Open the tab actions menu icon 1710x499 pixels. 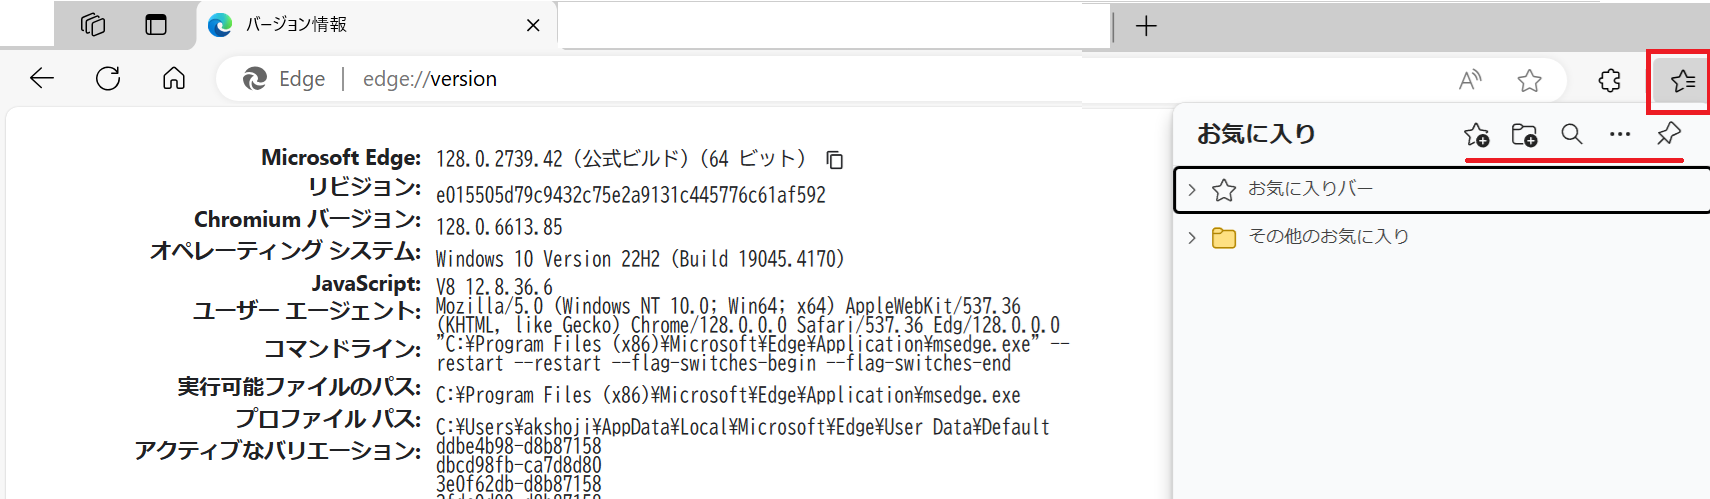(x=156, y=25)
